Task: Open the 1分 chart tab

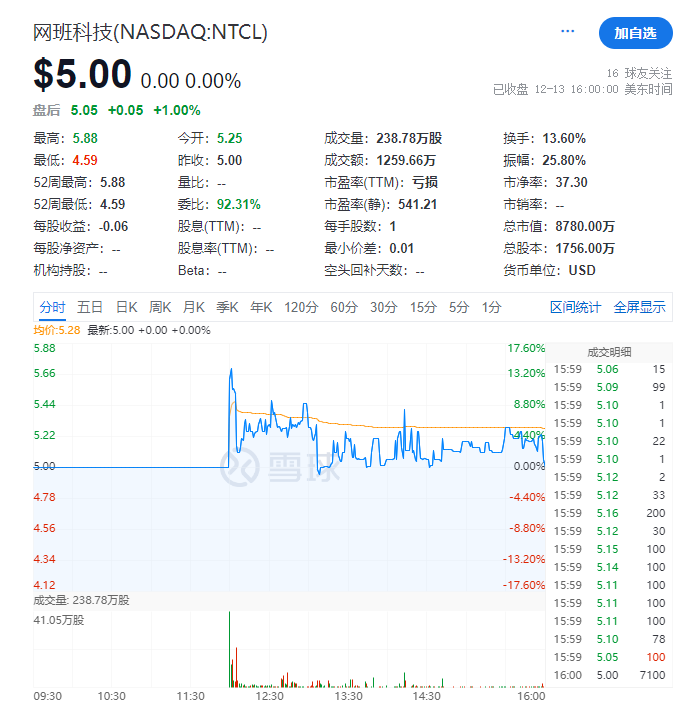Action: 491,307
